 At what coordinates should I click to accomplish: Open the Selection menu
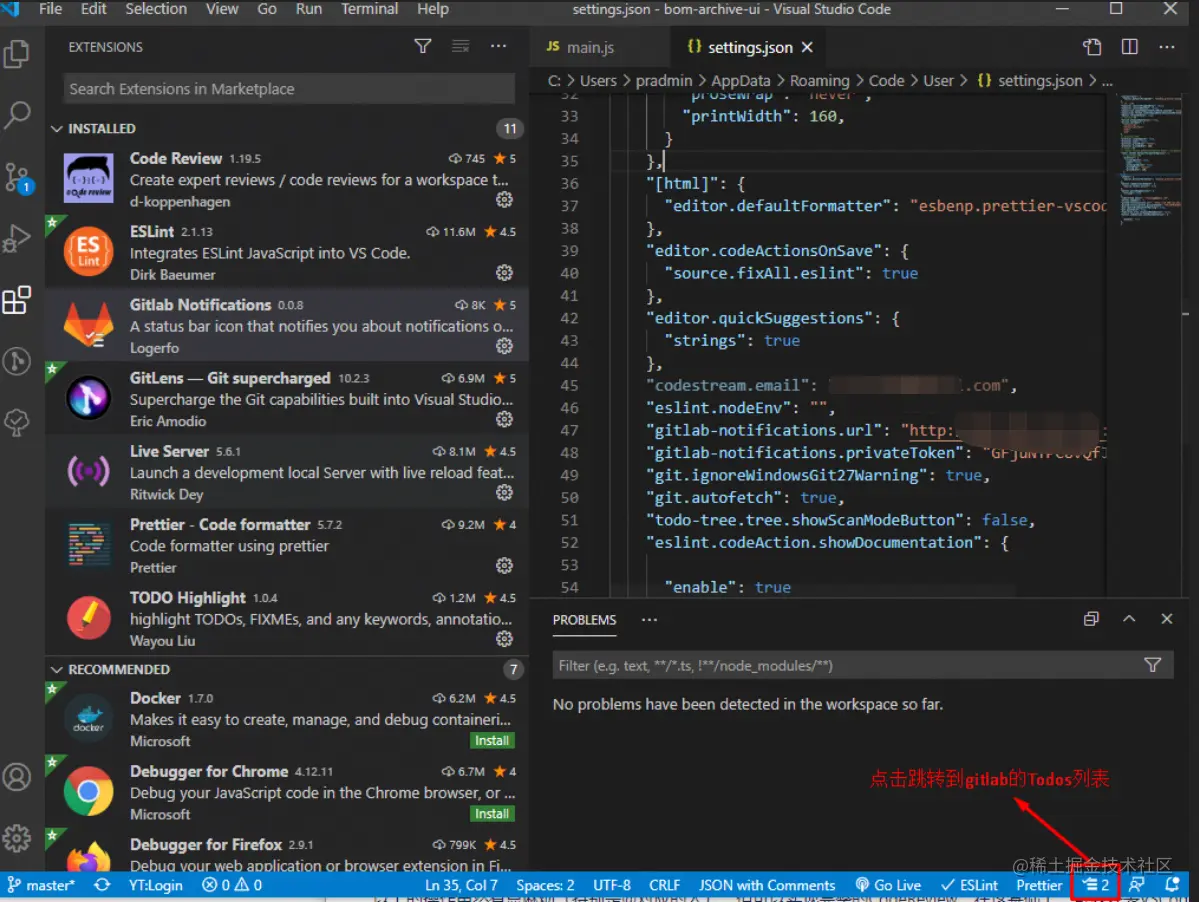pyautogui.click(x=156, y=9)
